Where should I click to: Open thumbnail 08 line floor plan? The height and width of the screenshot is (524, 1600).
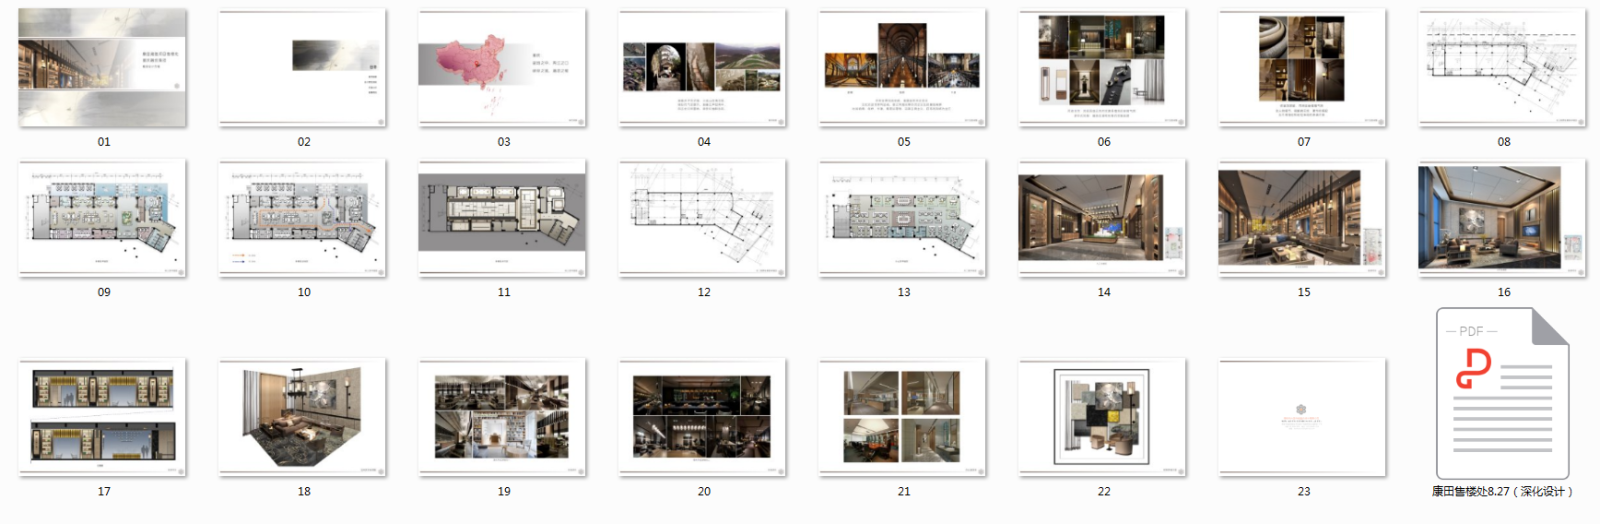1503,68
